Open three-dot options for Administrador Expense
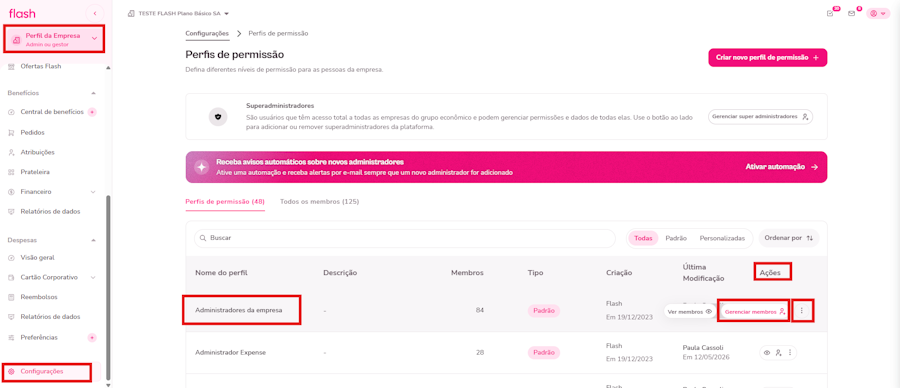Screen dimensions: 900x388 790,352
